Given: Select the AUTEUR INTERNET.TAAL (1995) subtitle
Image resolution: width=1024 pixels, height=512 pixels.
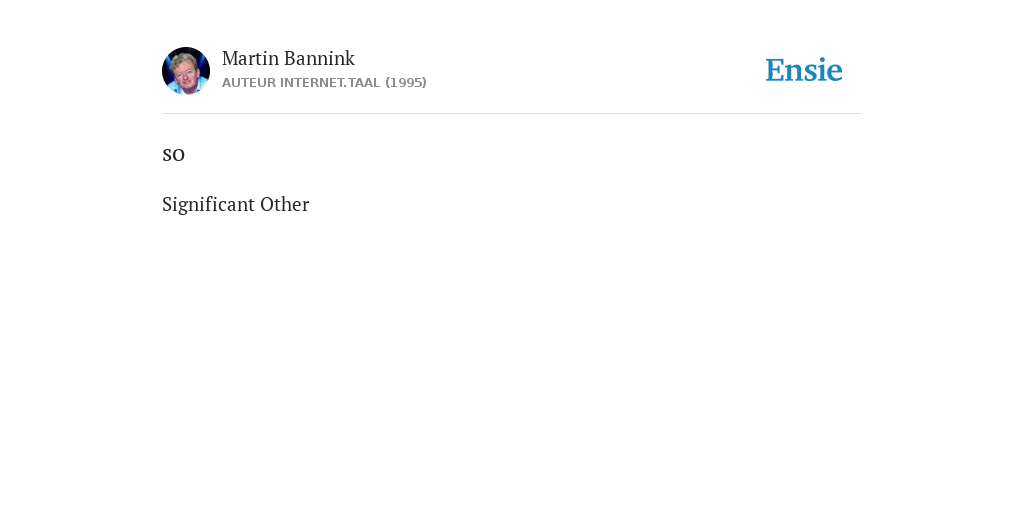Looking at the screenshot, I should point(324,82).
